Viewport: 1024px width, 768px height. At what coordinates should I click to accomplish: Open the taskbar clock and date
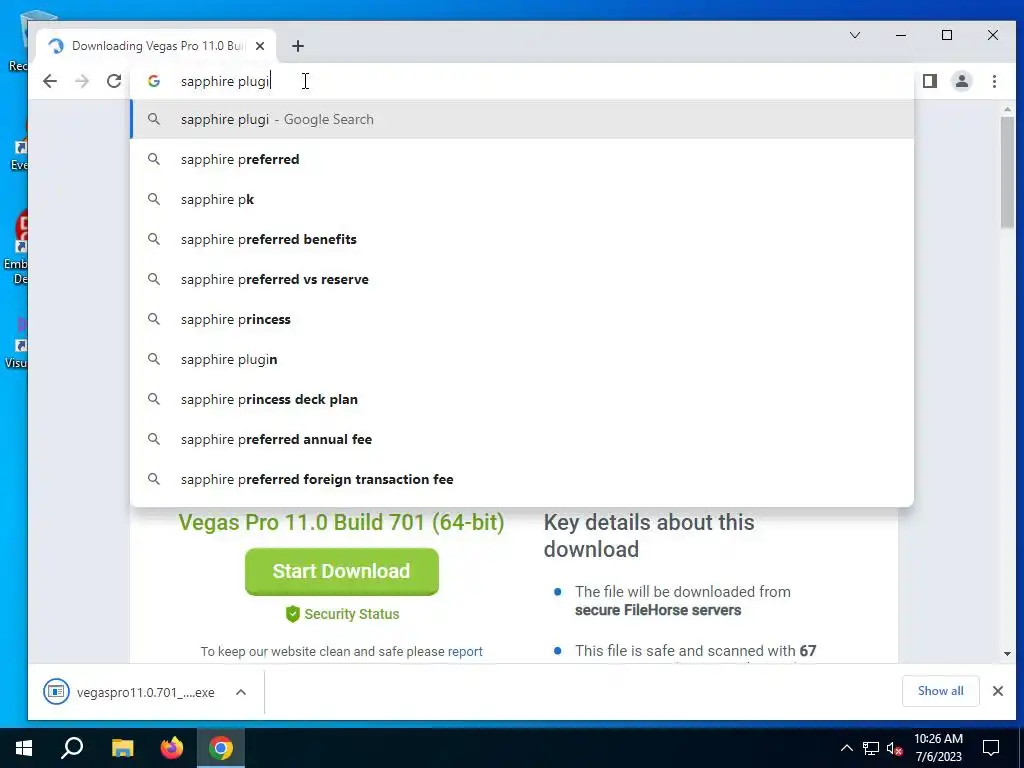point(938,748)
